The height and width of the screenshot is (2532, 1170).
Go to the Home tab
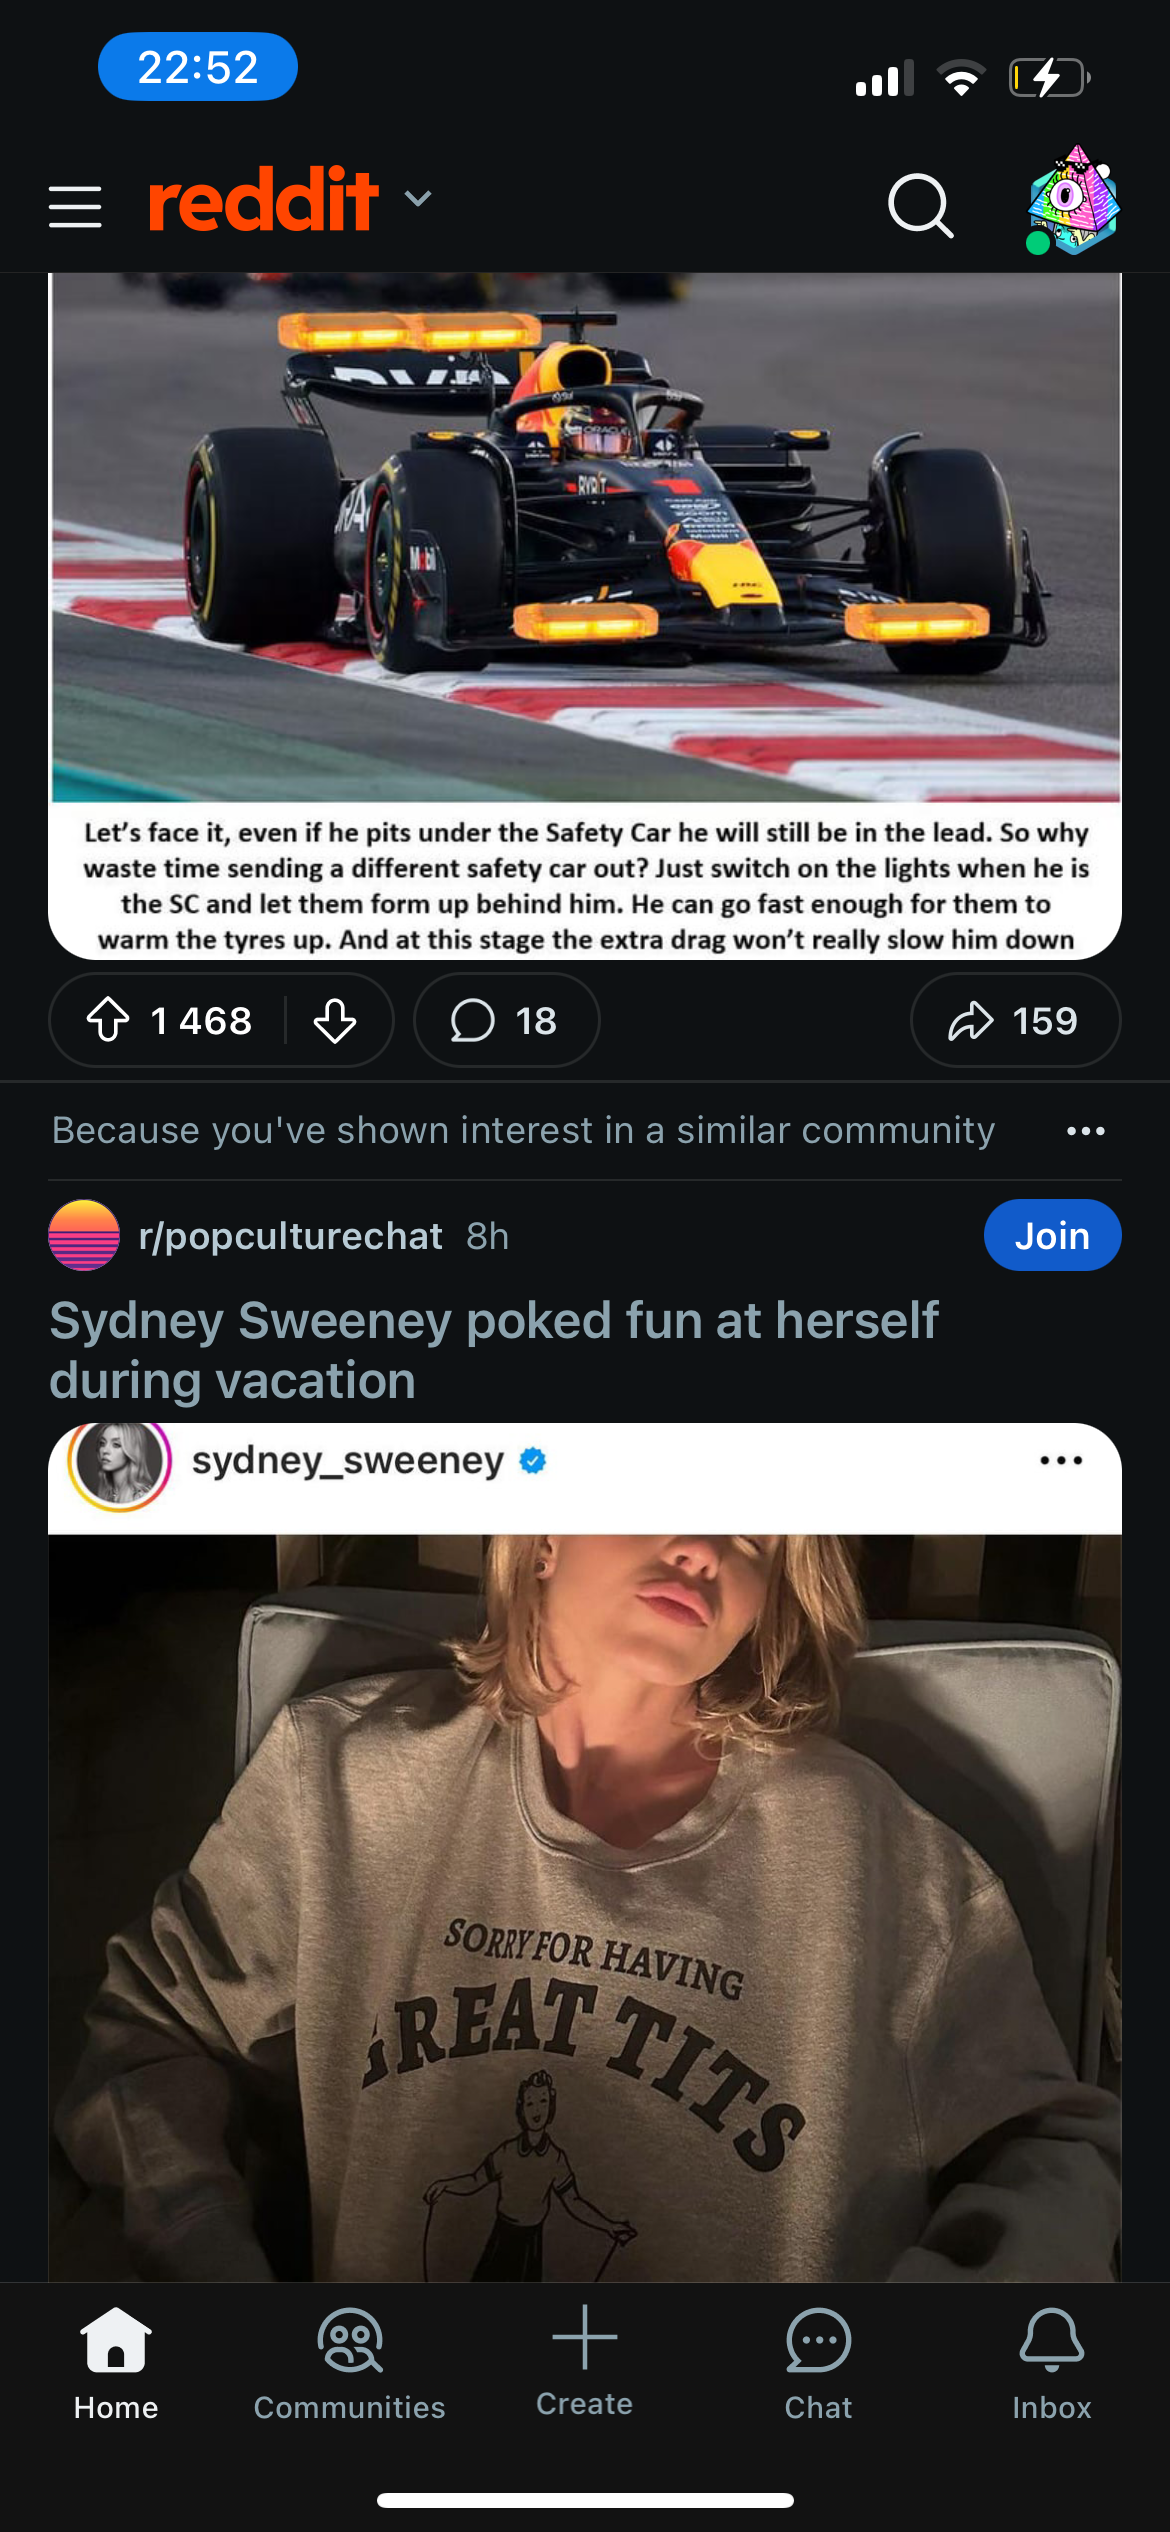click(116, 2363)
